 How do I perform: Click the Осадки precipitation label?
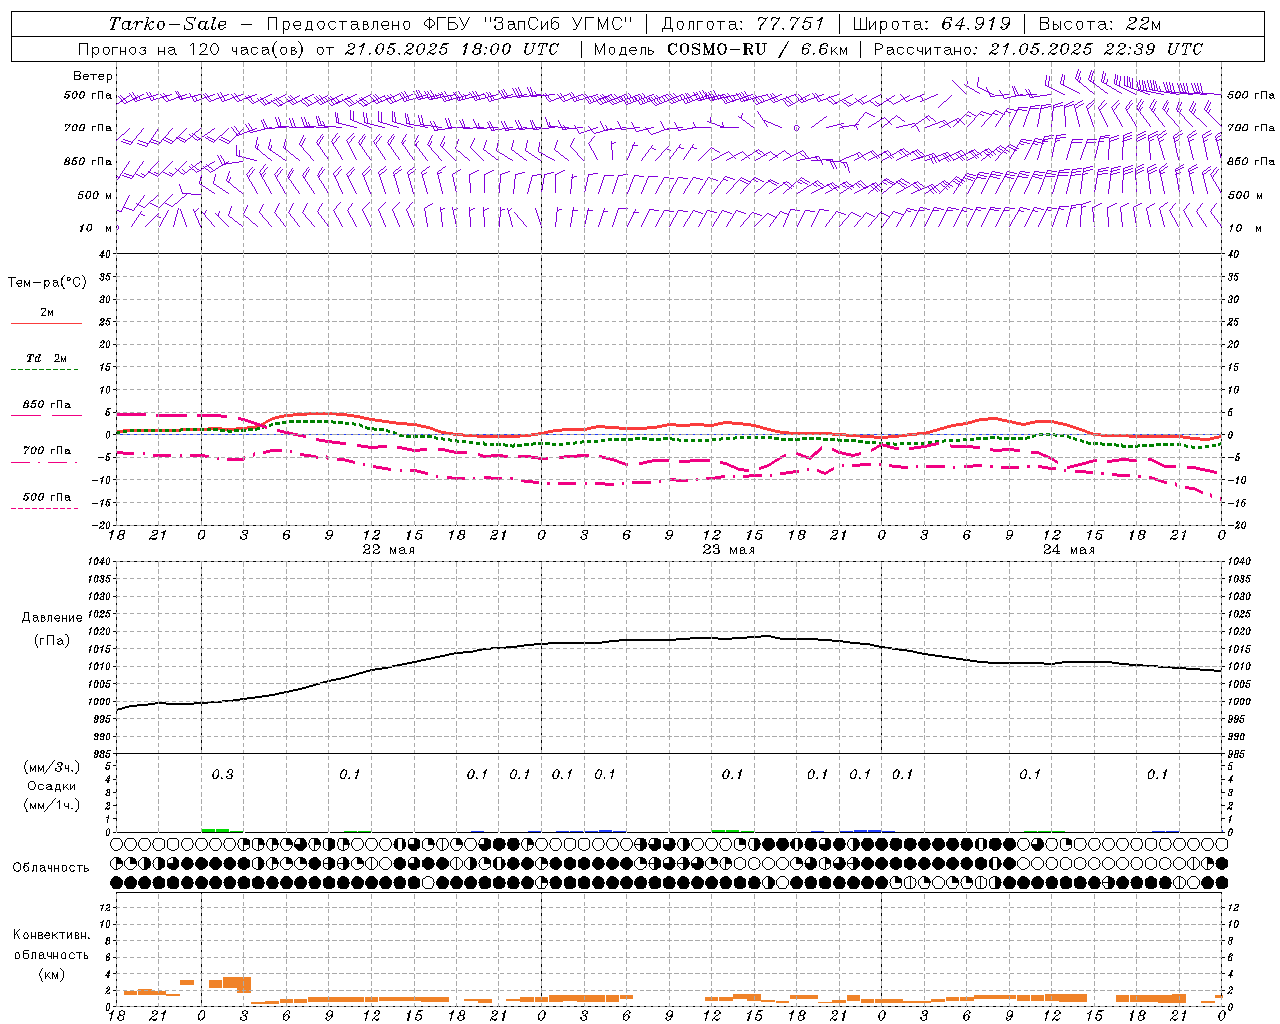tap(52, 786)
